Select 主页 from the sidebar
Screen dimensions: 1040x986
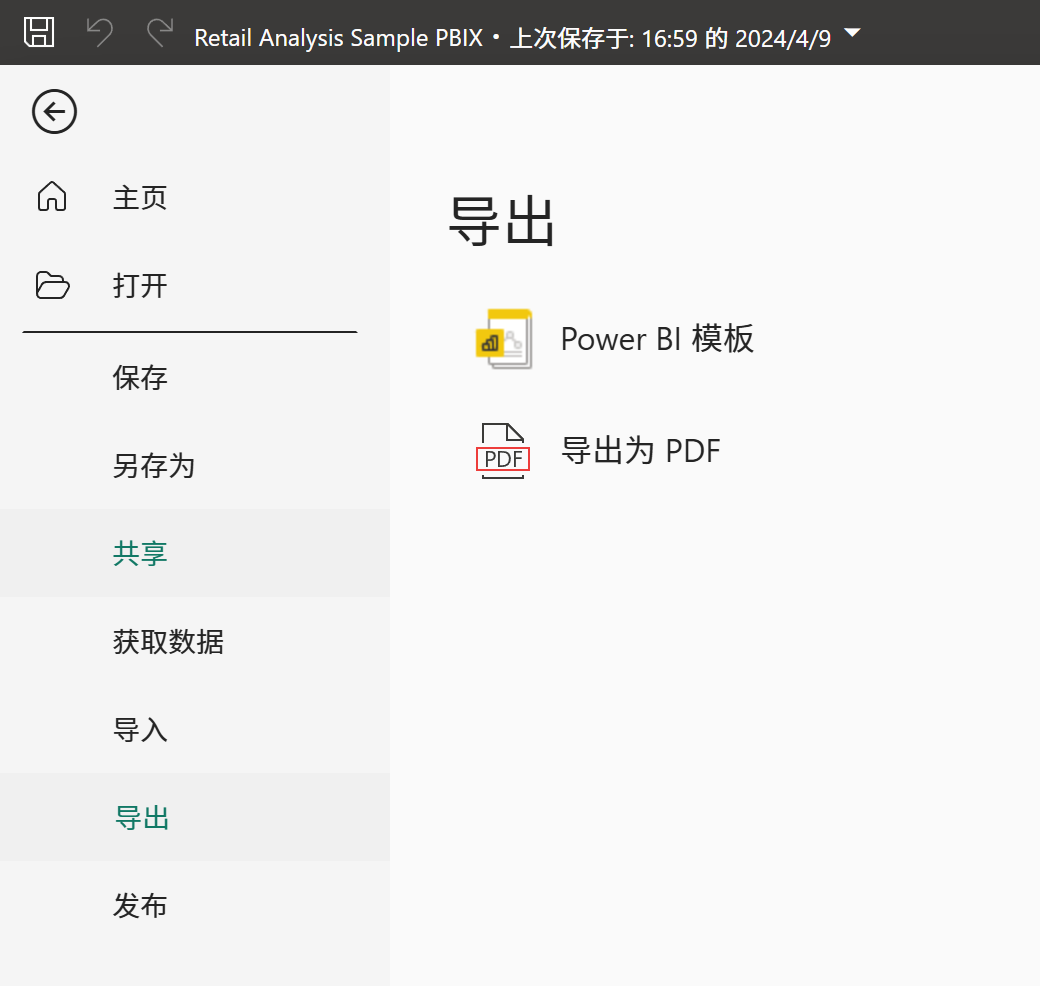point(140,197)
